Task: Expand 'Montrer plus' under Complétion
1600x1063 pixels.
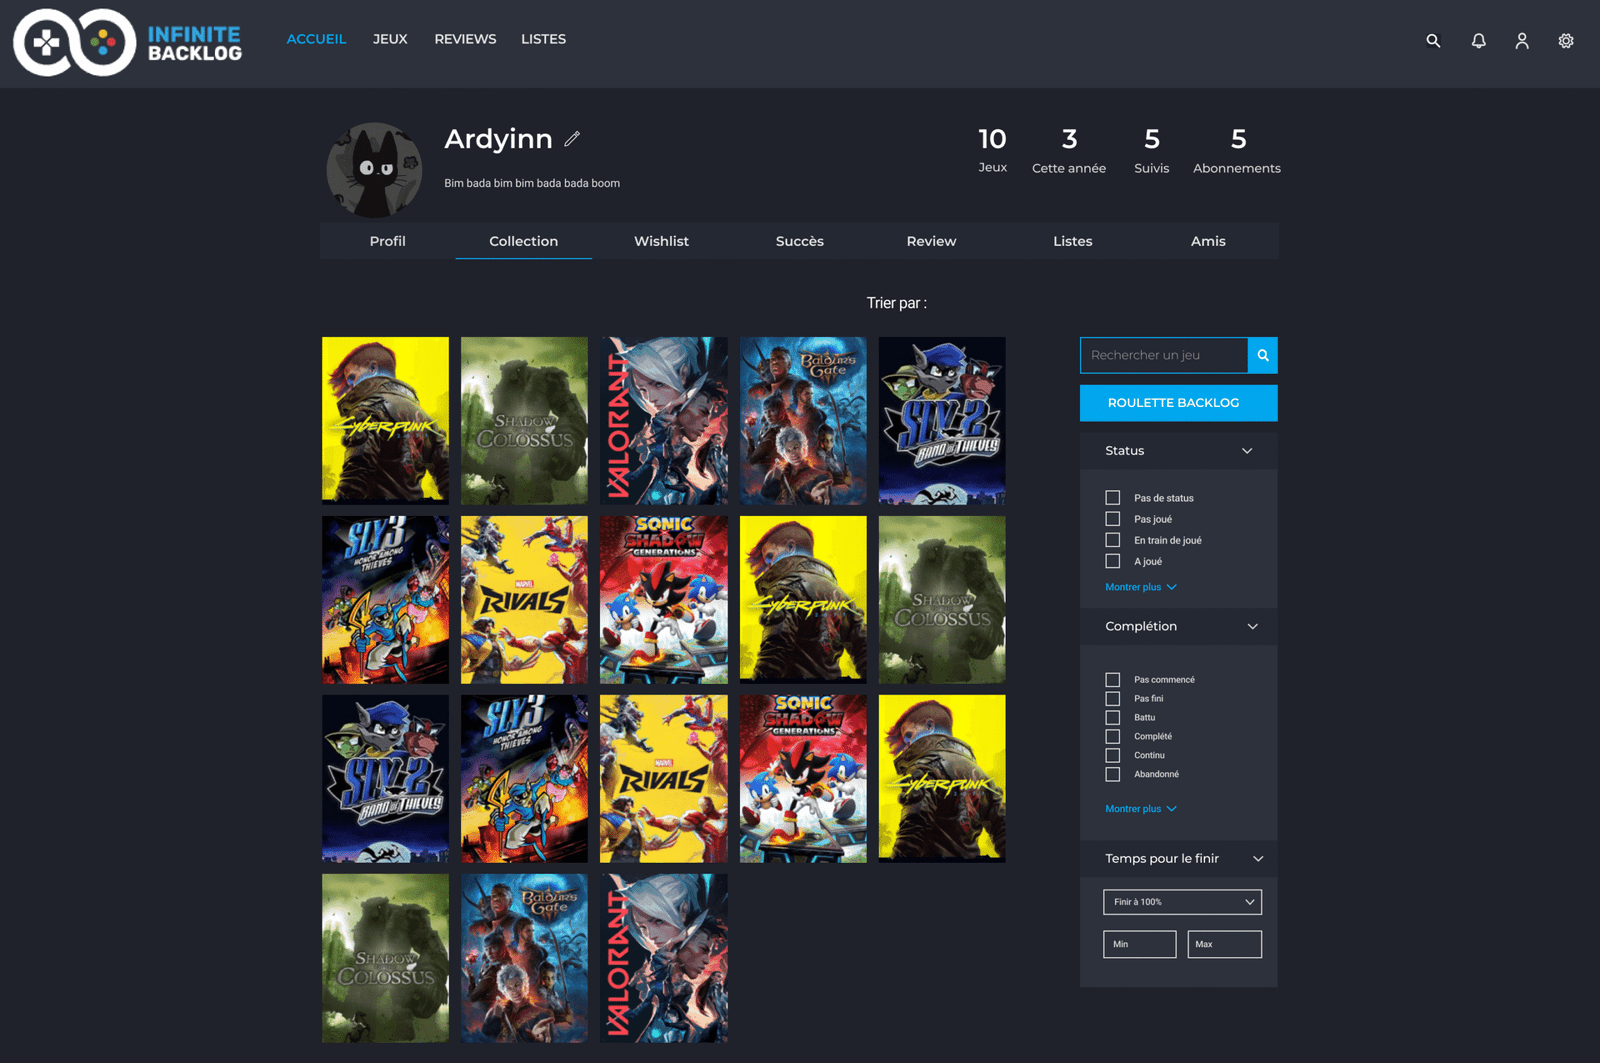Action: (1140, 809)
